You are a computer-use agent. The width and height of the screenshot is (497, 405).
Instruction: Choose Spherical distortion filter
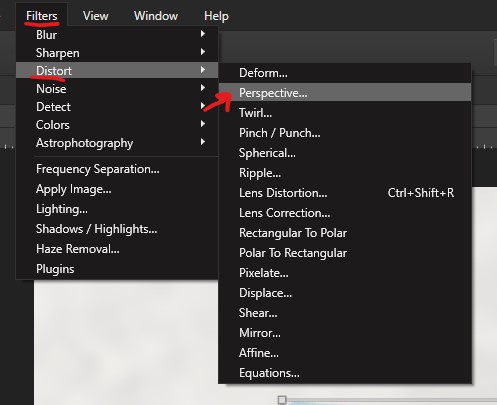click(x=345, y=153)
